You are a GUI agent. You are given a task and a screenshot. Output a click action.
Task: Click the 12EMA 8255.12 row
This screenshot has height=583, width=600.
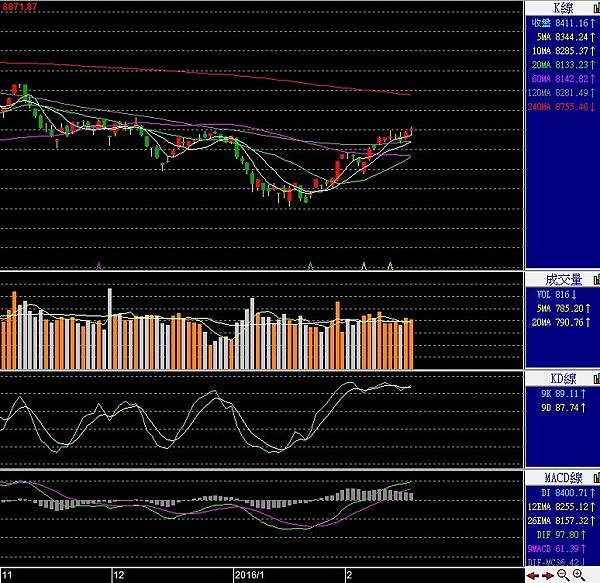coord(562,507)
